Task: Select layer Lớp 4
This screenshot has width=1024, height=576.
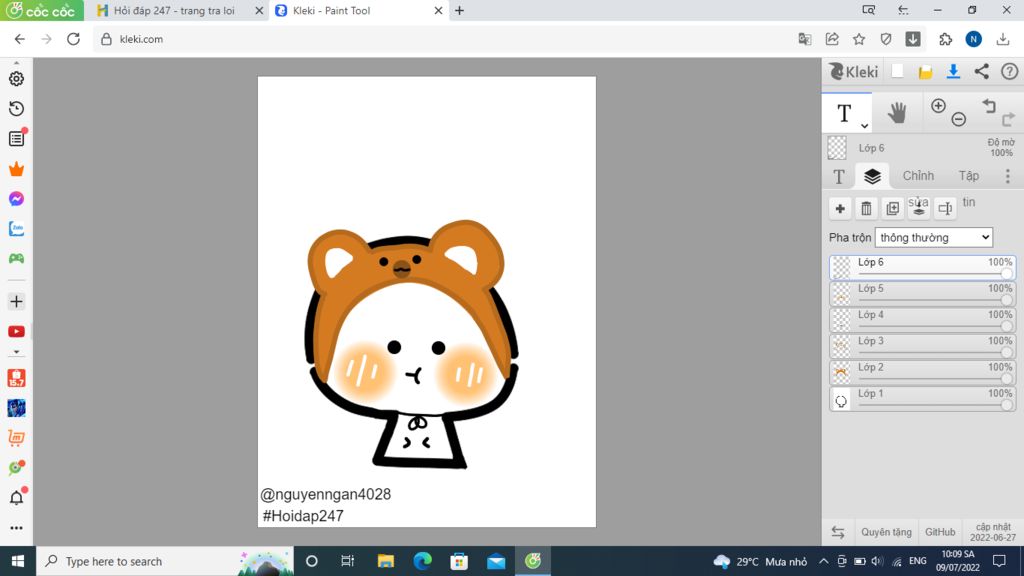Action: point(923,320)
